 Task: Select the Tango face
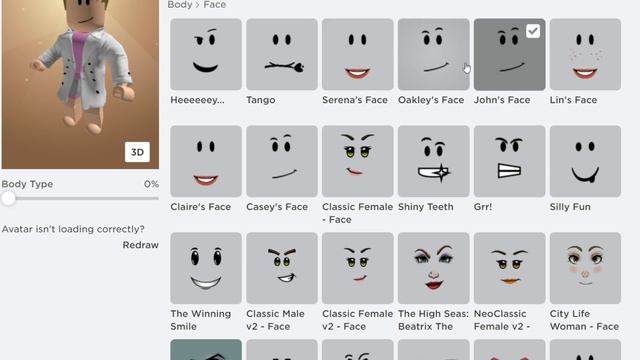pyautogui.click(x=282, y=54)
